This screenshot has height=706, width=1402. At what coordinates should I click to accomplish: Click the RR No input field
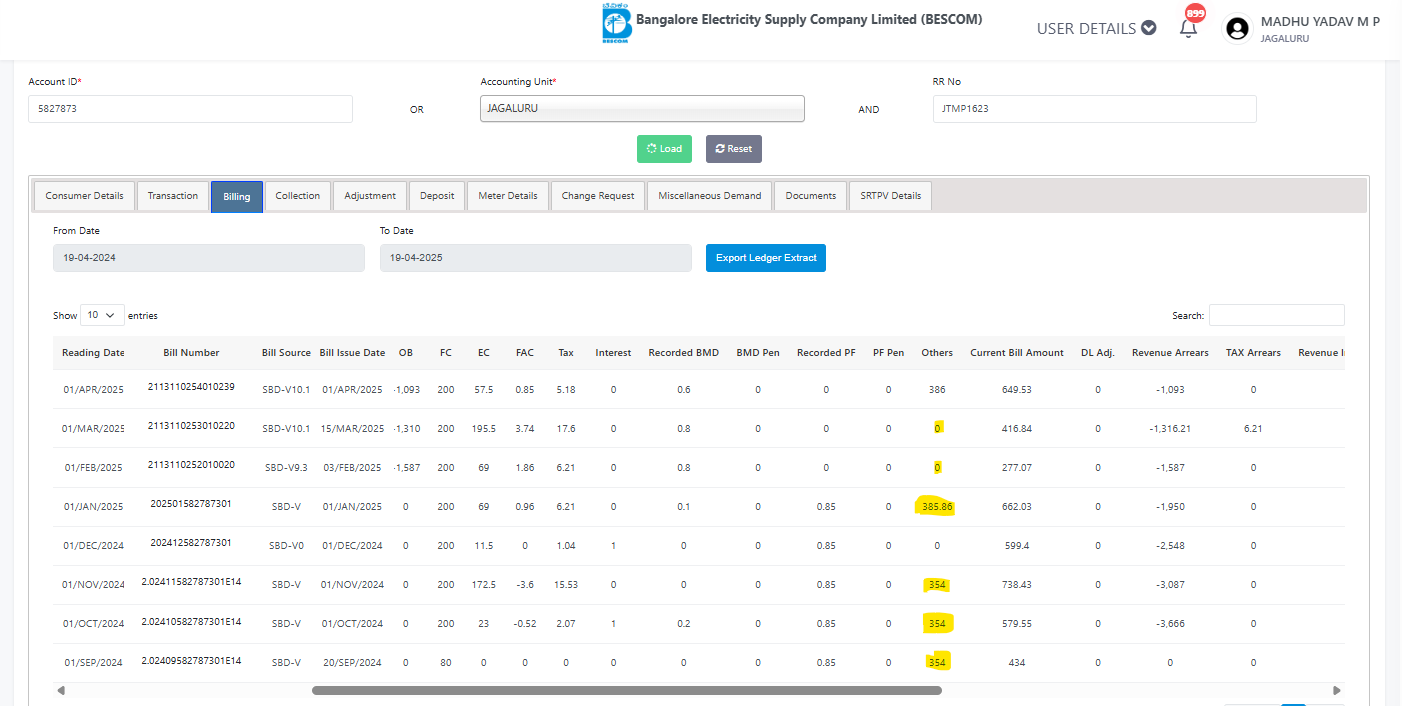[1094, 109]
